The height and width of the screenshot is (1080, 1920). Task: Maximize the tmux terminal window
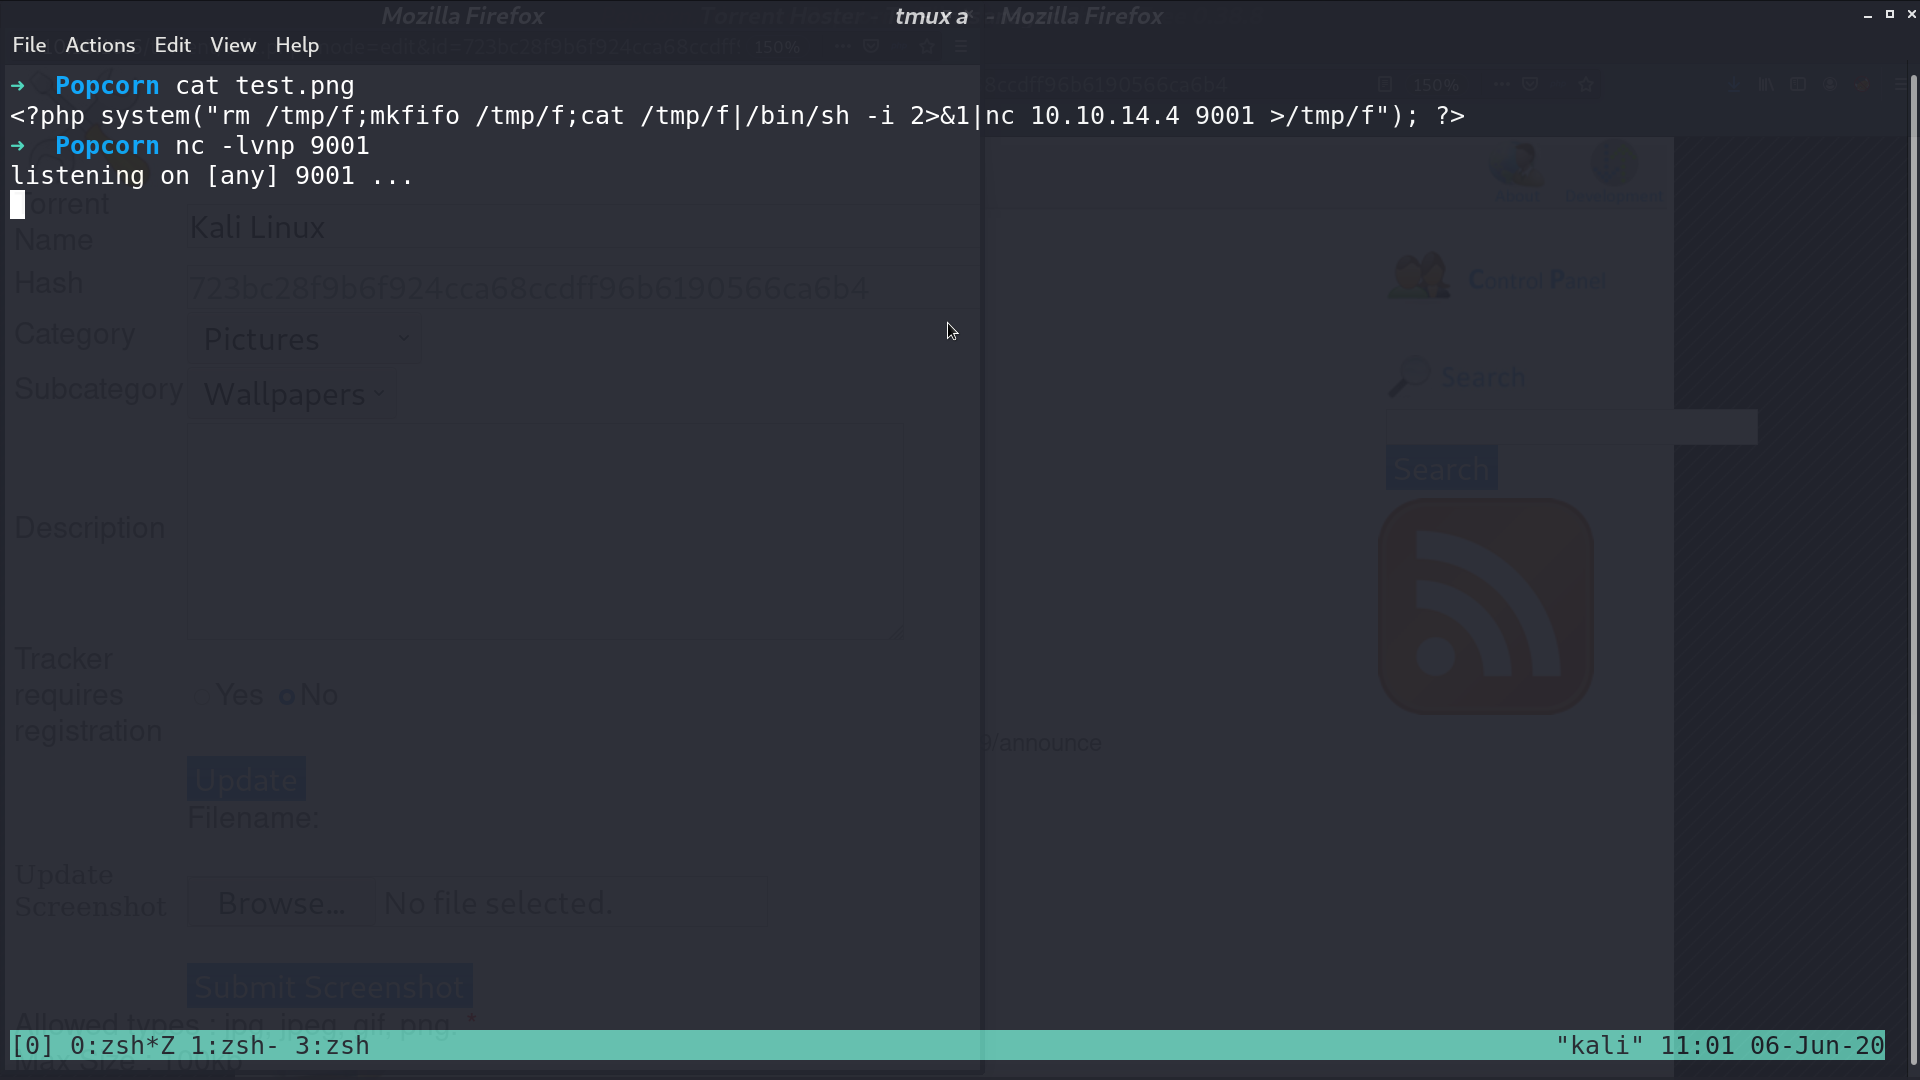1890,15
